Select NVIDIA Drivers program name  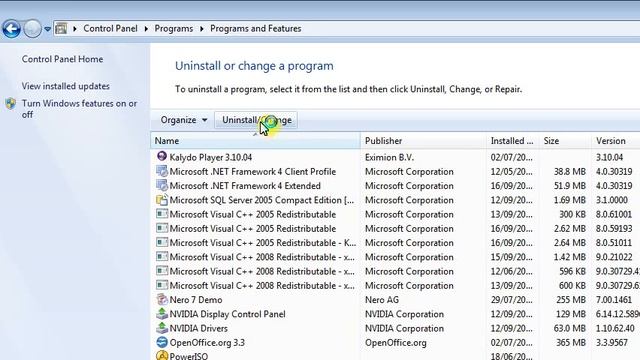[x=198, y=328]
